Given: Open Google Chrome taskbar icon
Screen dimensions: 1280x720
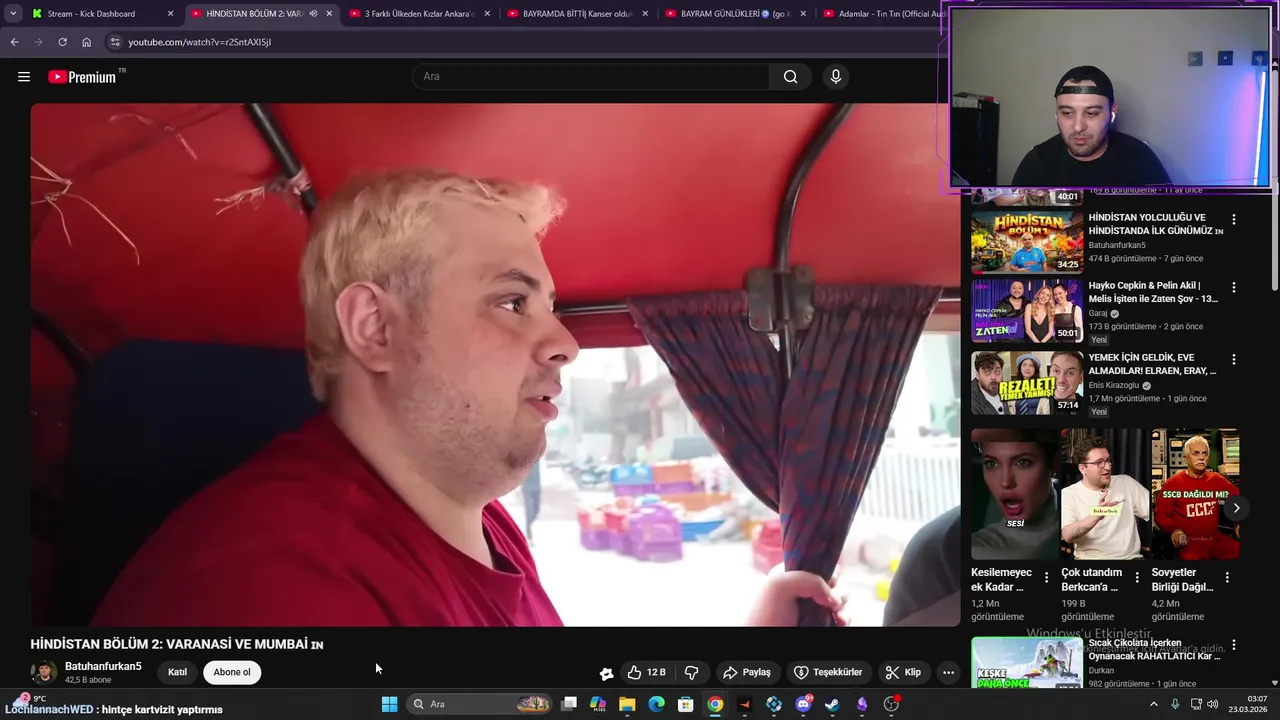Looking at the screenshot, I should [715, 704].
